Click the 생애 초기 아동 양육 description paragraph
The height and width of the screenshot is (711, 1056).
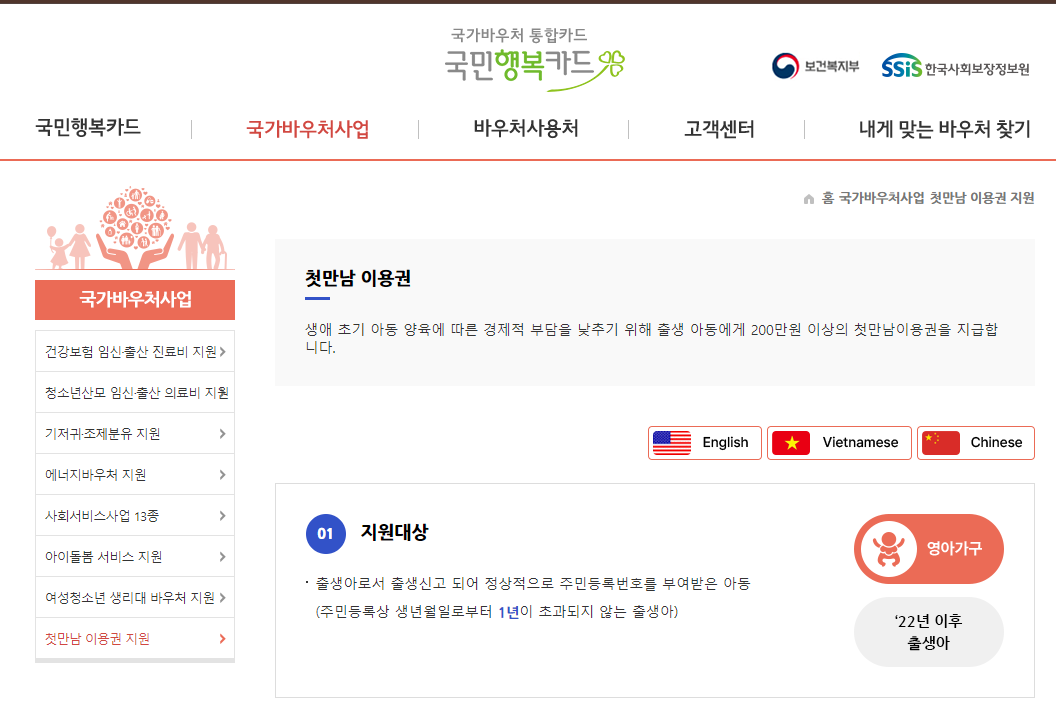point(651,338)
